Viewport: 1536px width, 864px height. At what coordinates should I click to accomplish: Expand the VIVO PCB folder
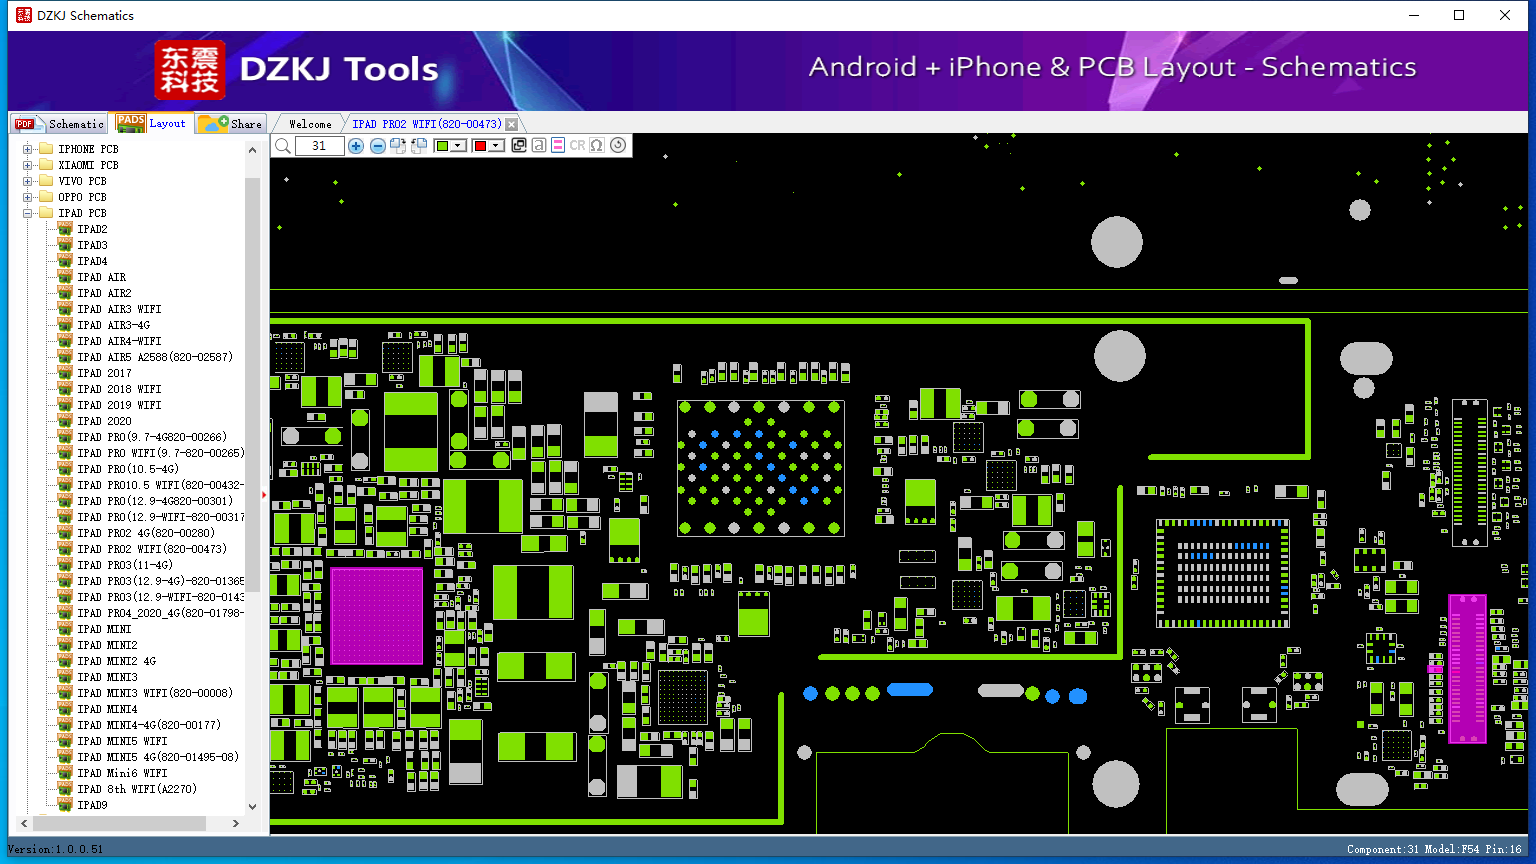(28, 181)
